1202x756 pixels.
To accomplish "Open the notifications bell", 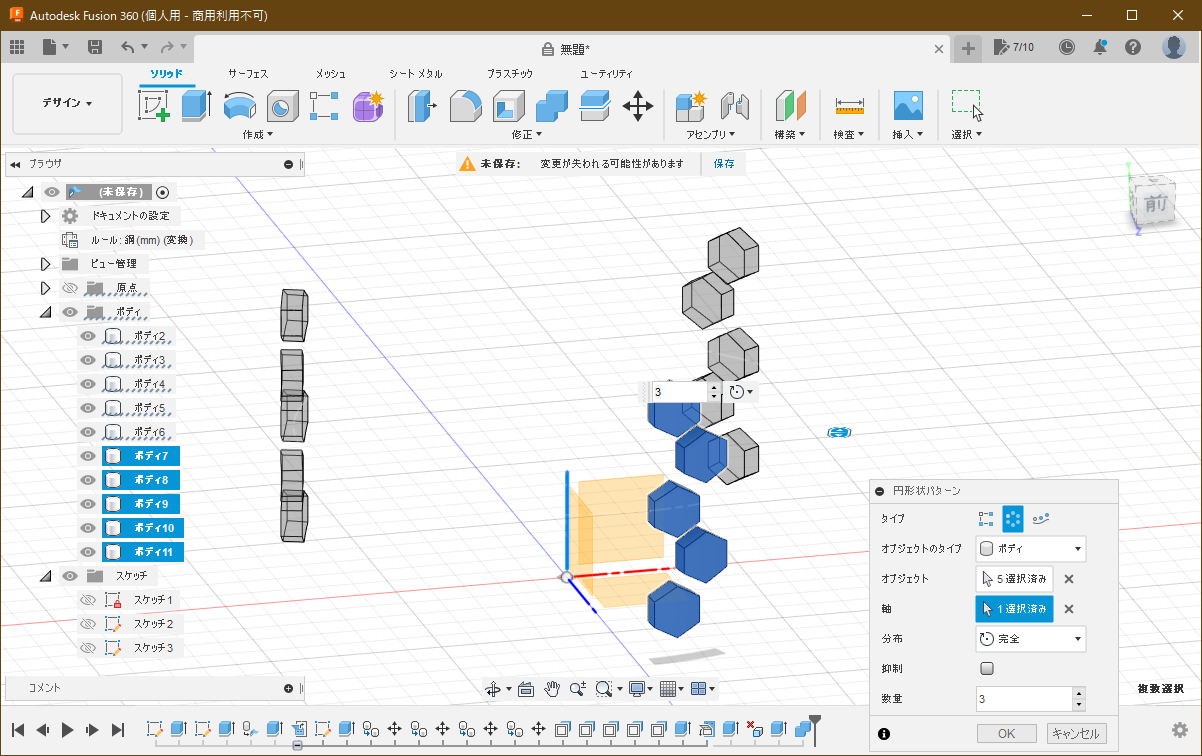I will click(x=1100, y=47).
